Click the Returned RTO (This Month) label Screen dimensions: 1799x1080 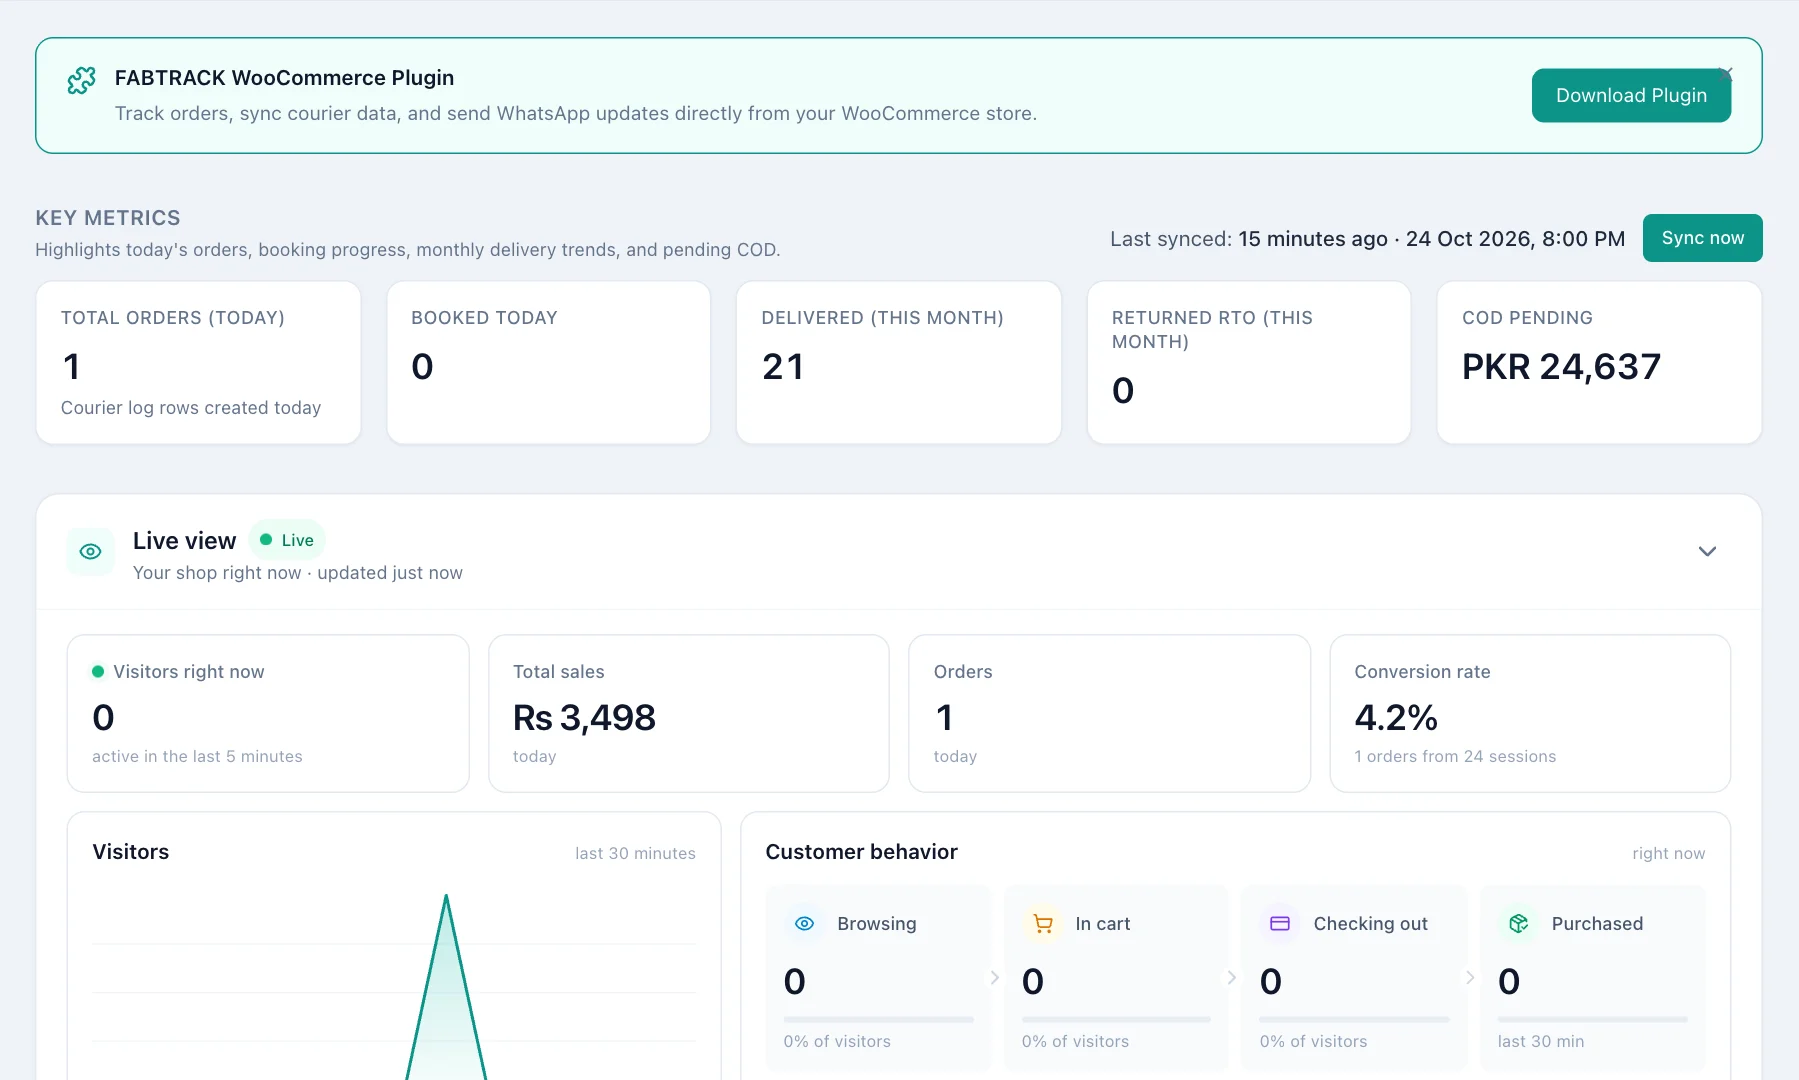point(1212,330)
